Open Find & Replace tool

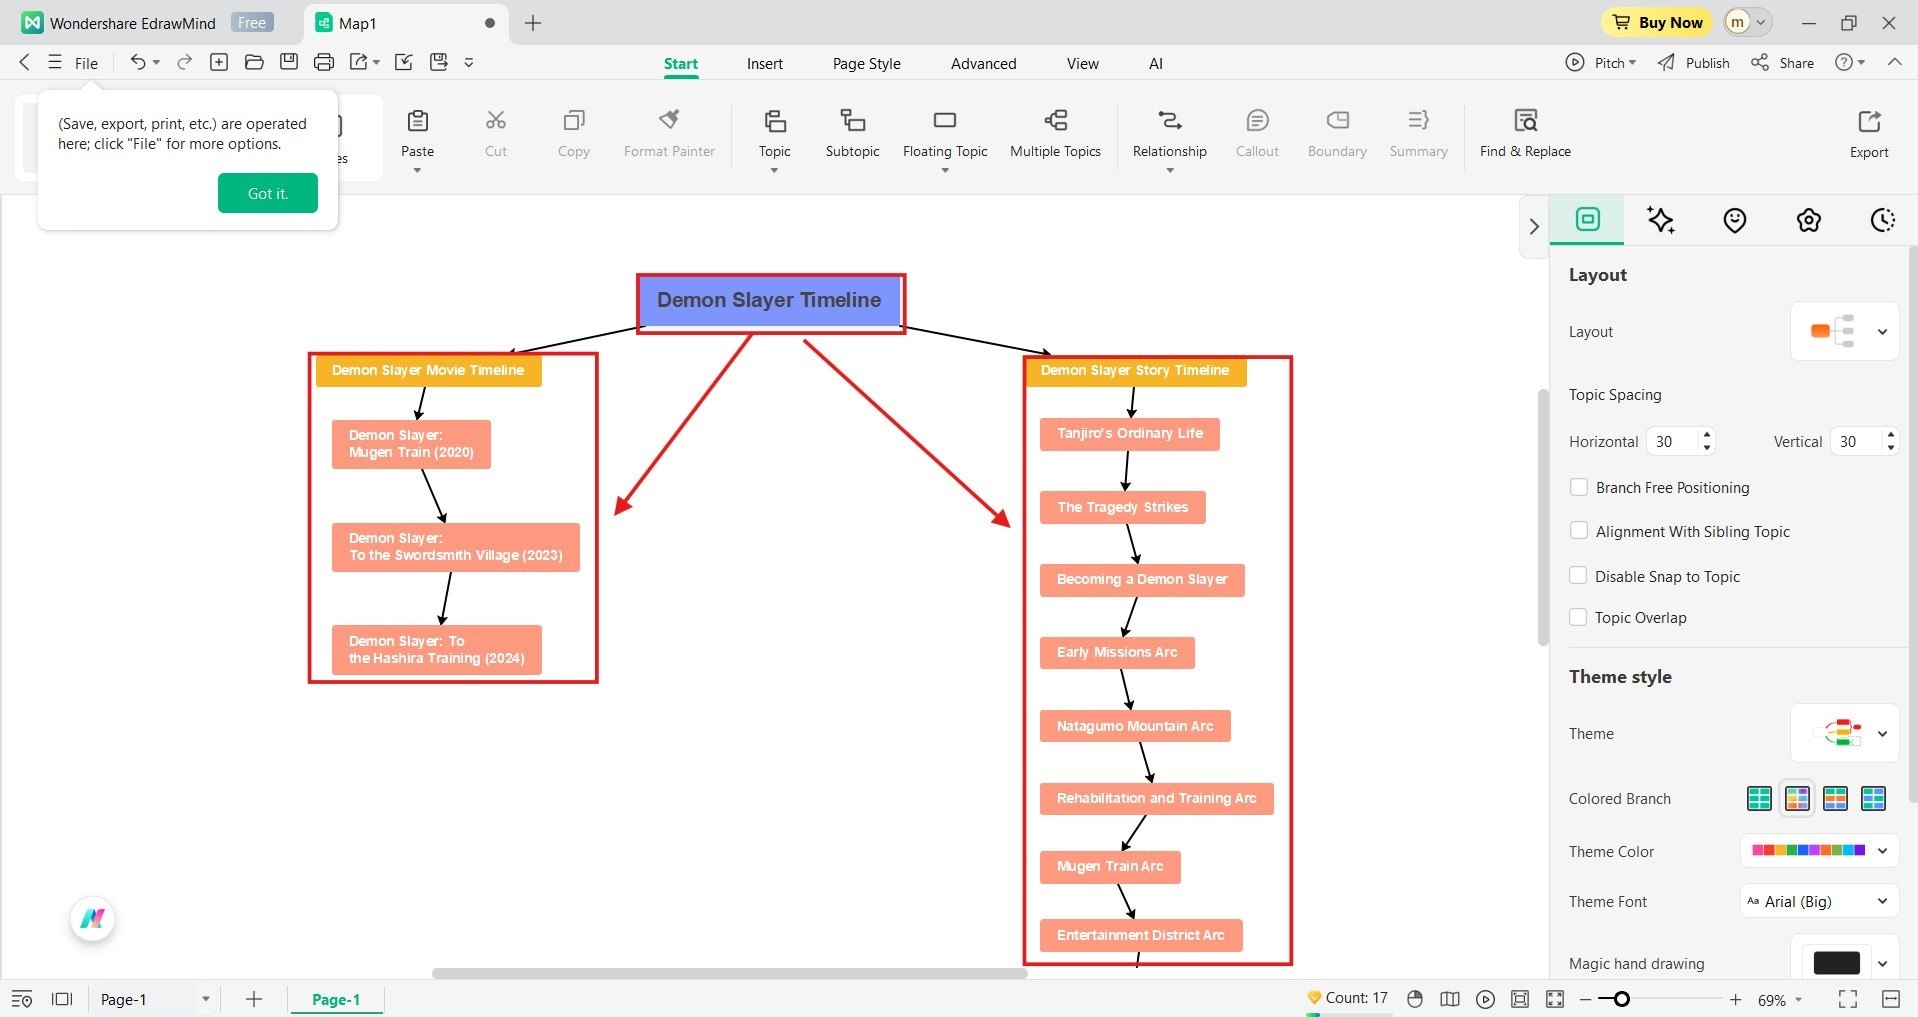point(1525,134)
